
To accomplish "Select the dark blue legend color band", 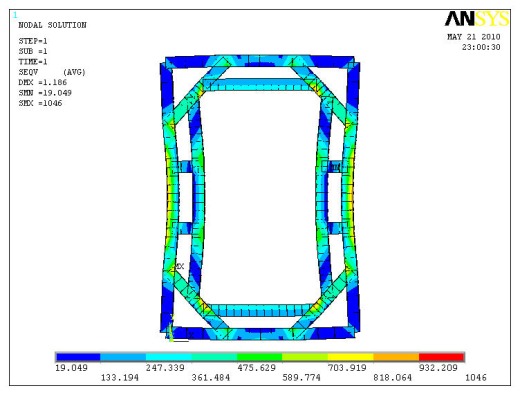I will (78, 357).
